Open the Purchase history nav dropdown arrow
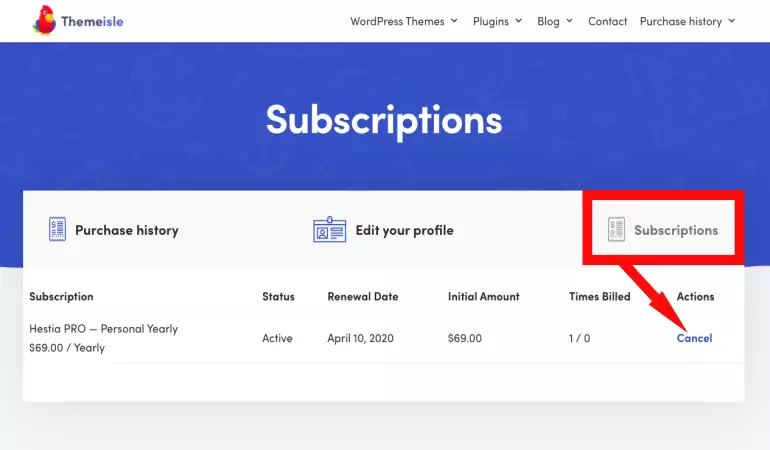The width and height of the screenshot is (770, 450). tap(732, 21)
